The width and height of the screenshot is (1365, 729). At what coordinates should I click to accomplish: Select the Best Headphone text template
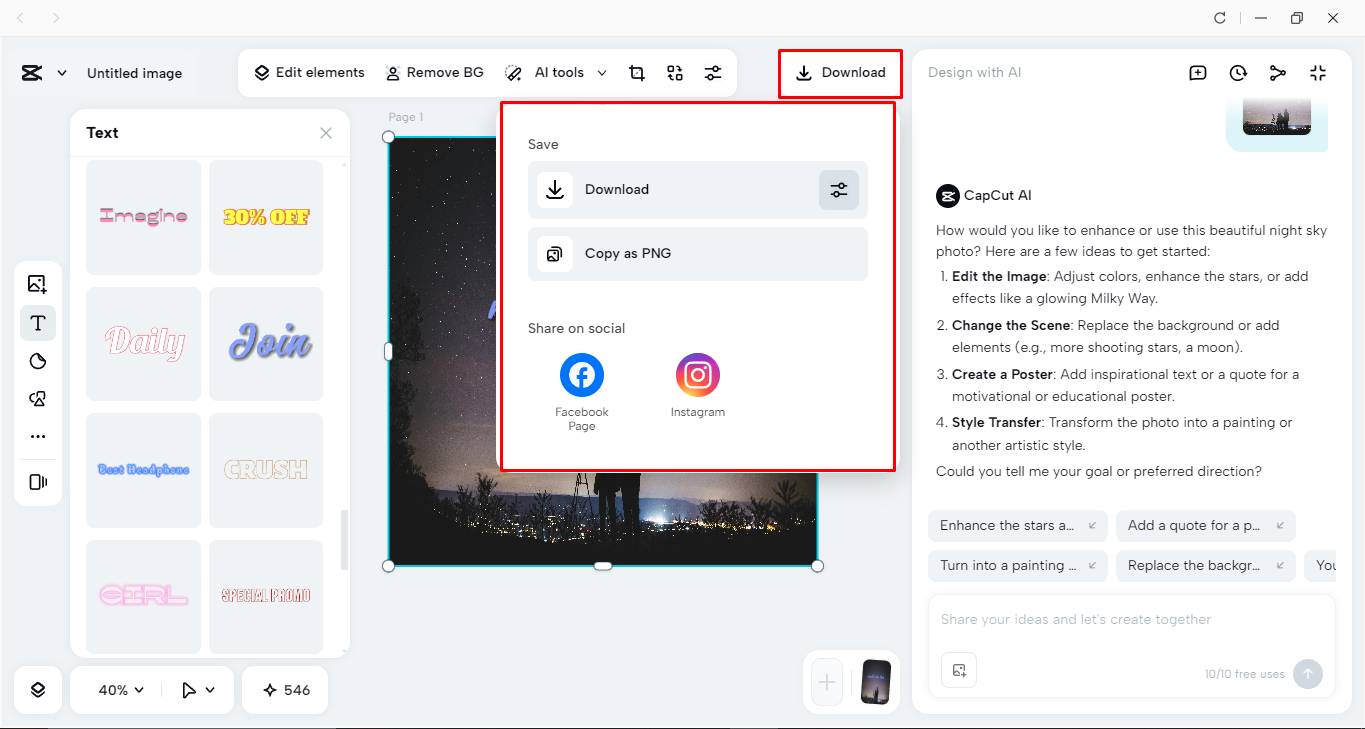pyautogui.click(x=144, y=470)
